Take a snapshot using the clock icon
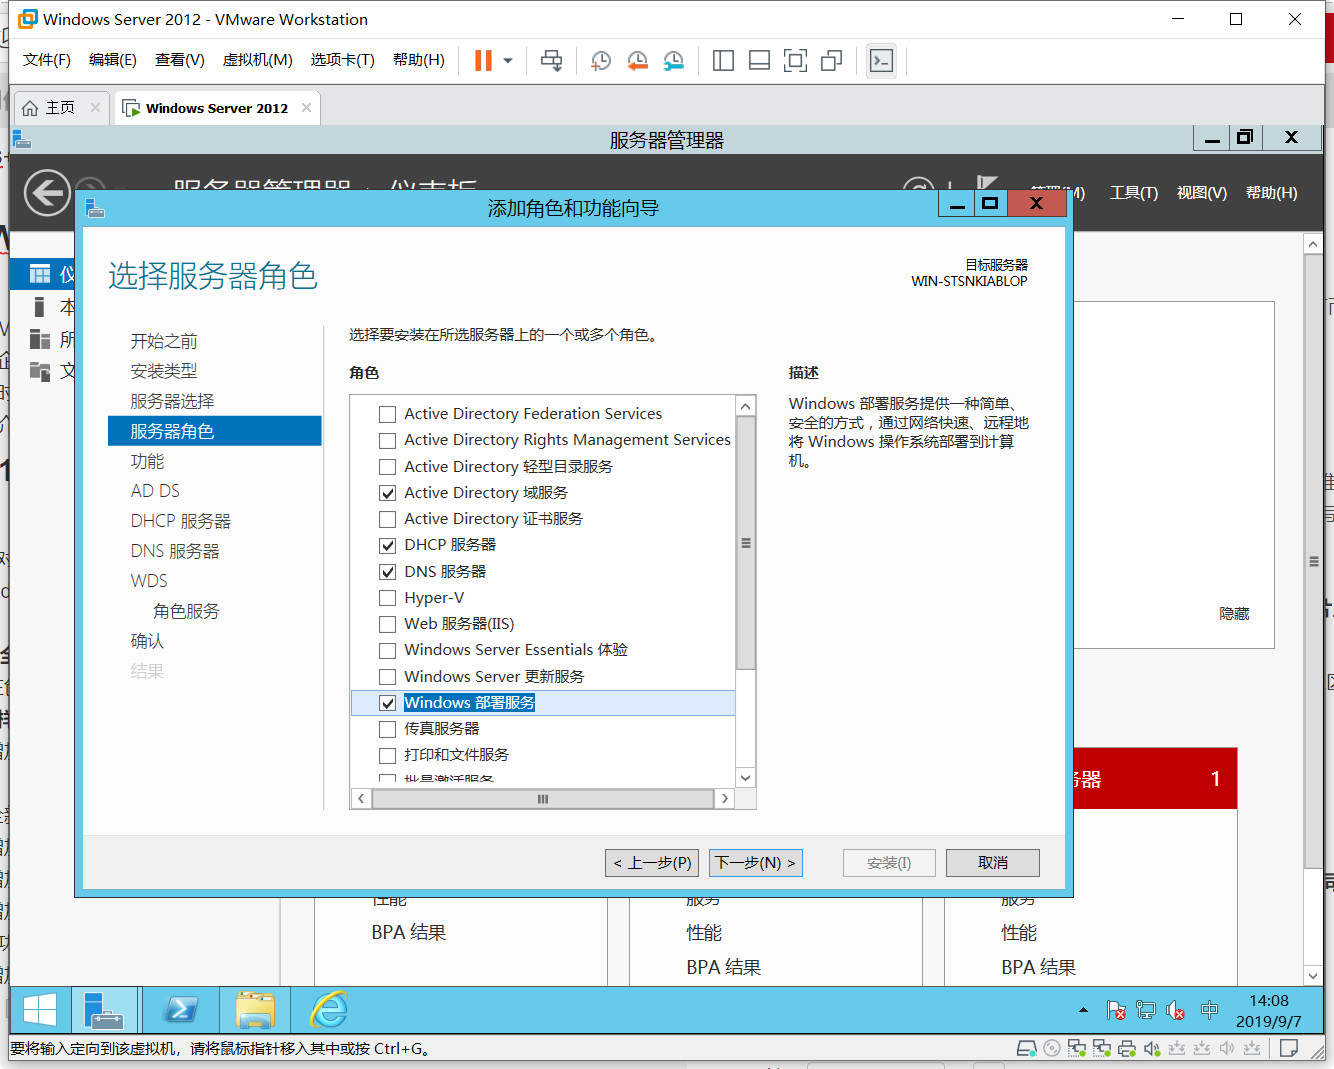This screenshot has width=1334, height=1069. 601,61
